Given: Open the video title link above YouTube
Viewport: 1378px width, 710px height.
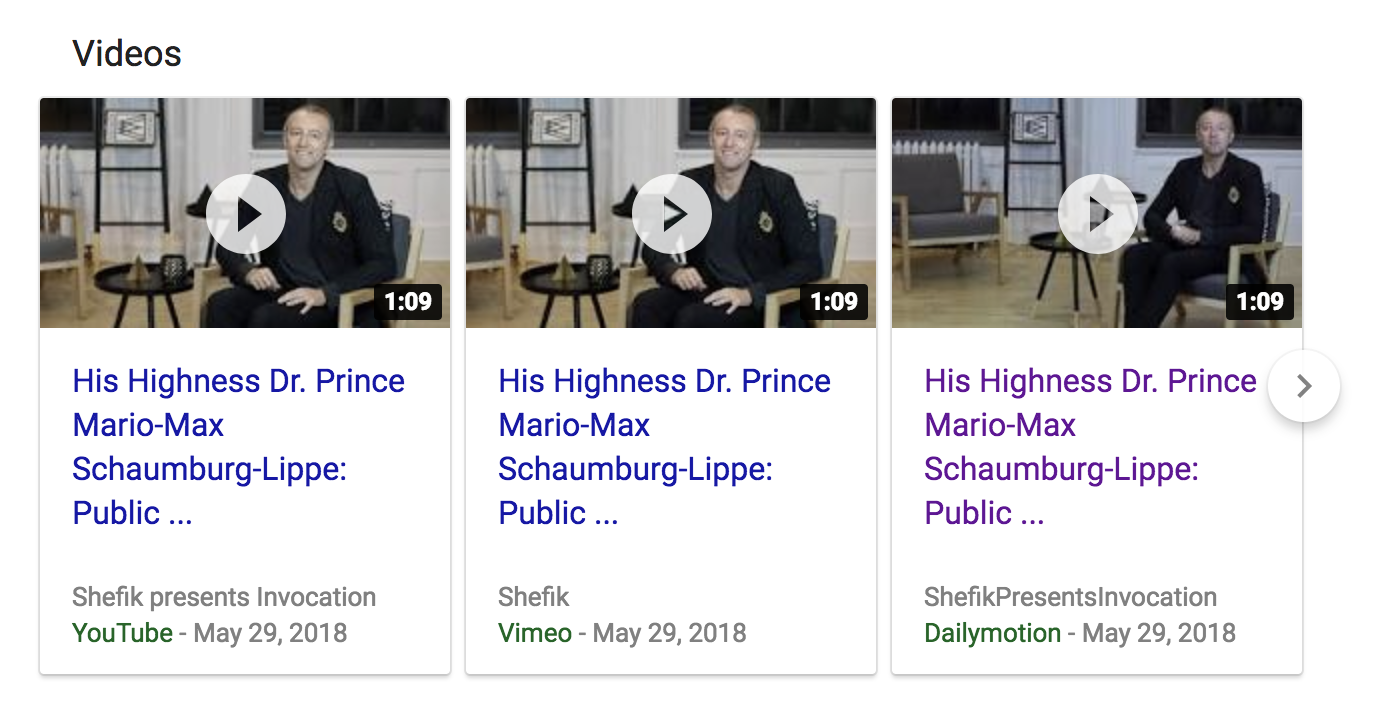Looking at the screenshot, I should click(238, 446).
